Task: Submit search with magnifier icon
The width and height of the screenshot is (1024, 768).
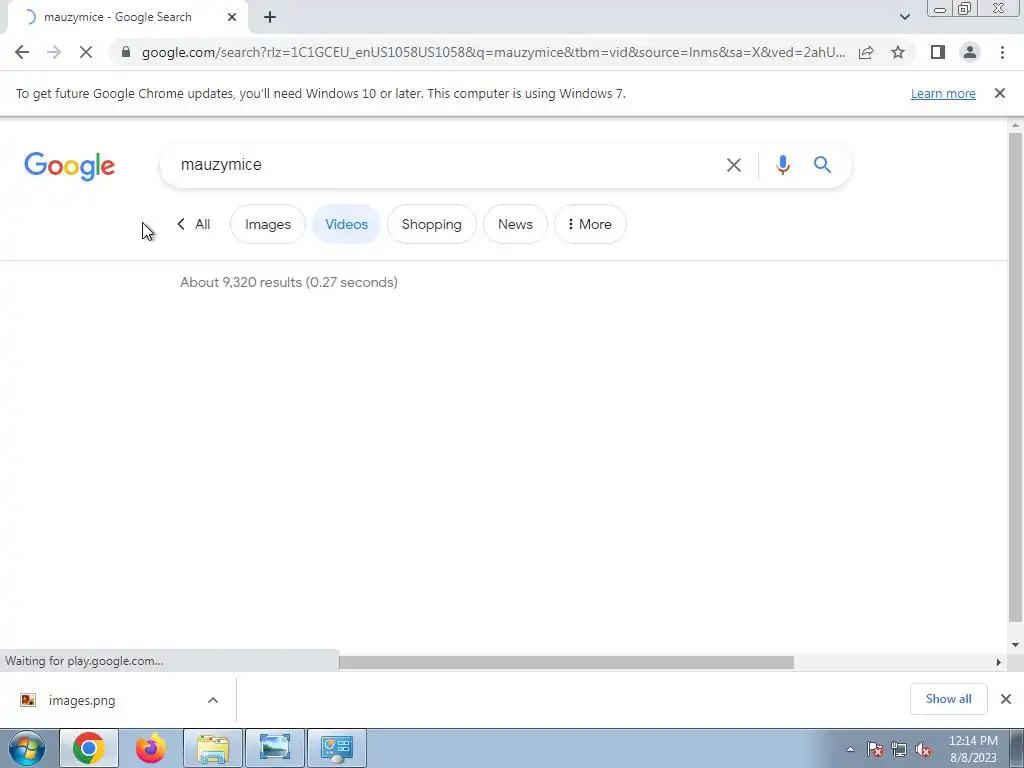Action: click(x=822, y=165)
